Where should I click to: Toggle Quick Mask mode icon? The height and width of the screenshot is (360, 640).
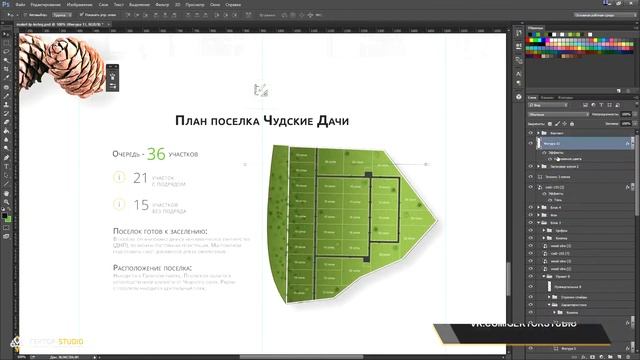tap(6, 228)
